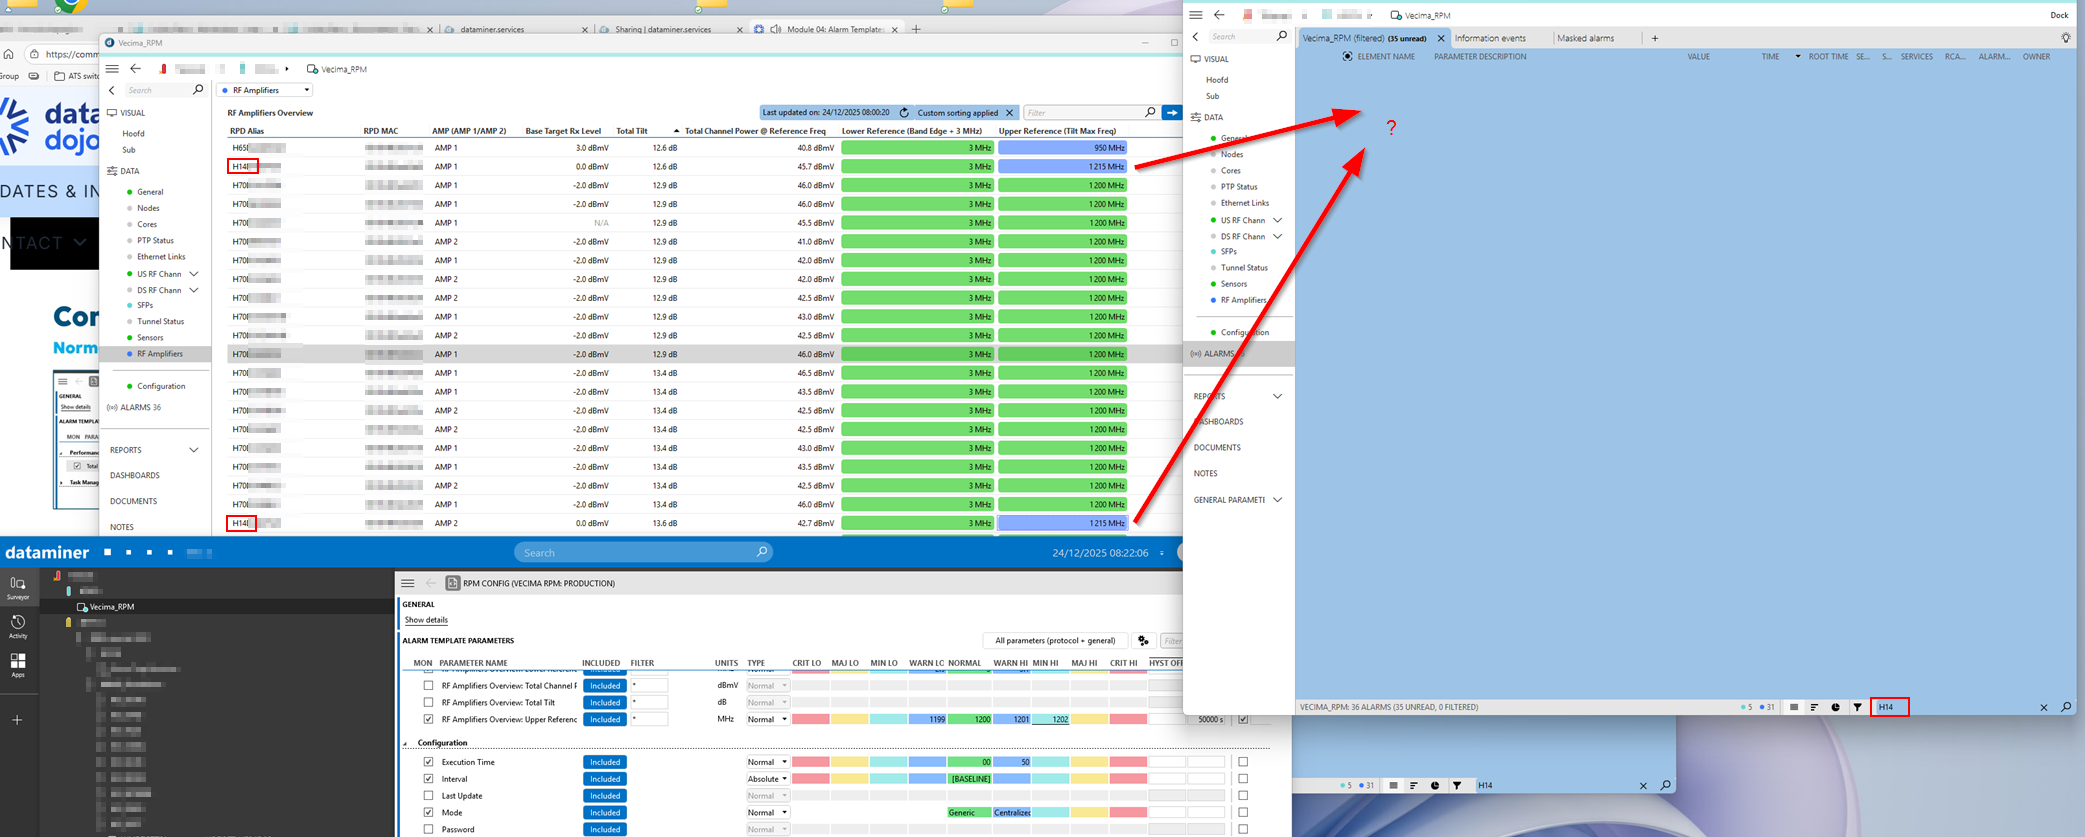
Task: Open Type dropdown for Interval row
Action: pyautogui.click(x=767, y=779)
